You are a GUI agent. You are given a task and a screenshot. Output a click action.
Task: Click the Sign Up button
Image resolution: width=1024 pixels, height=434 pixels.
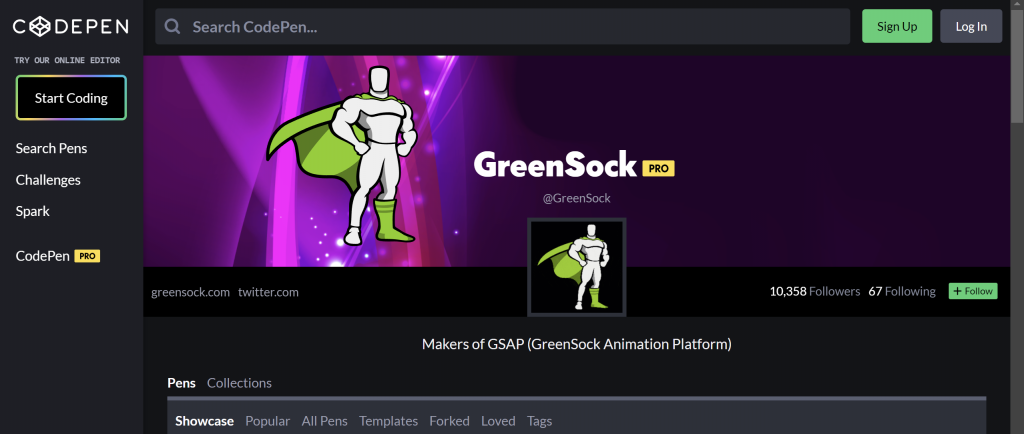coord(897,26)
